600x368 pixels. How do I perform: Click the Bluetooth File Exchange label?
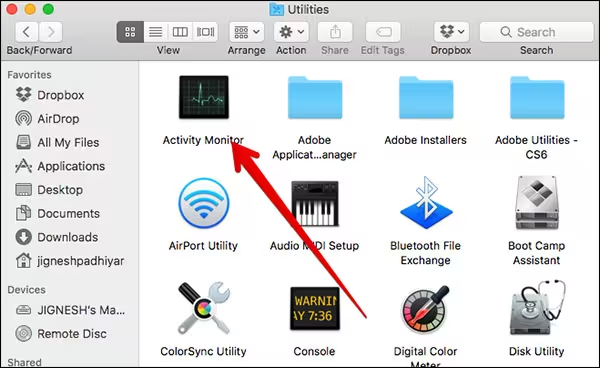pos(426,253)
